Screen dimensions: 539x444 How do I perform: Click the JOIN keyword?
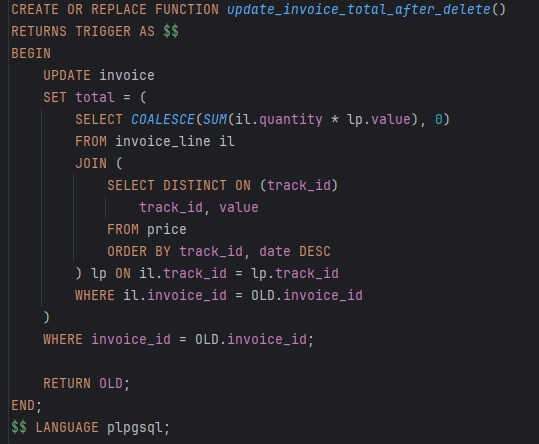[91, 163]
